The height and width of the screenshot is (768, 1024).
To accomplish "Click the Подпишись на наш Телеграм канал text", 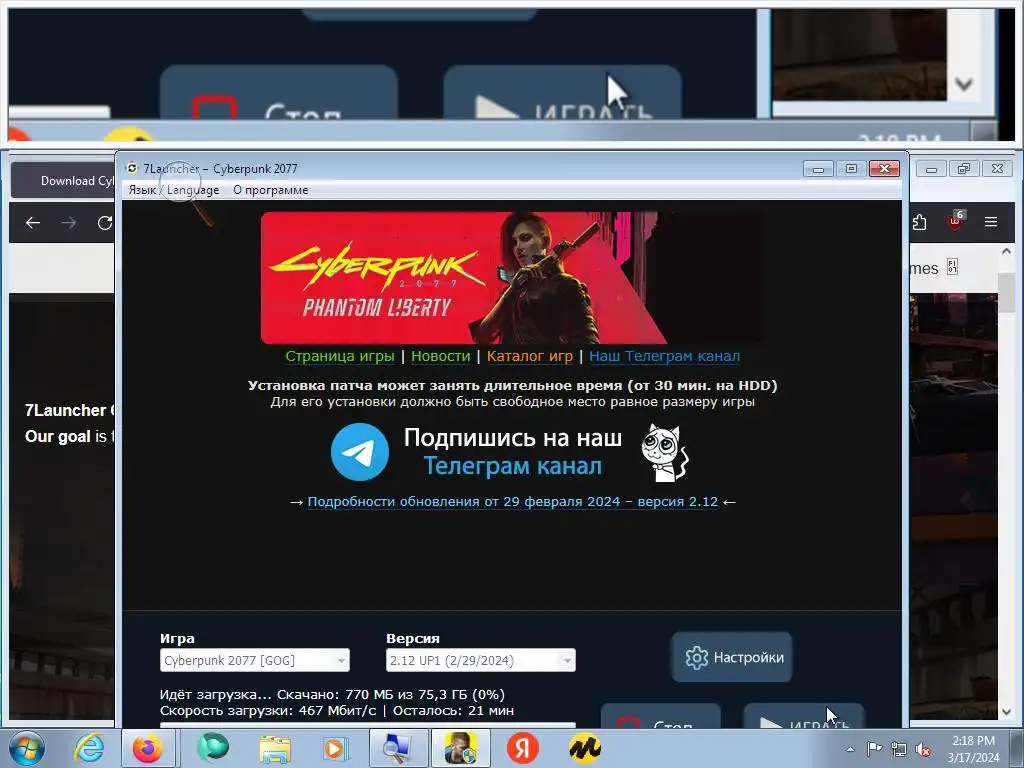I will coord(513,452).
